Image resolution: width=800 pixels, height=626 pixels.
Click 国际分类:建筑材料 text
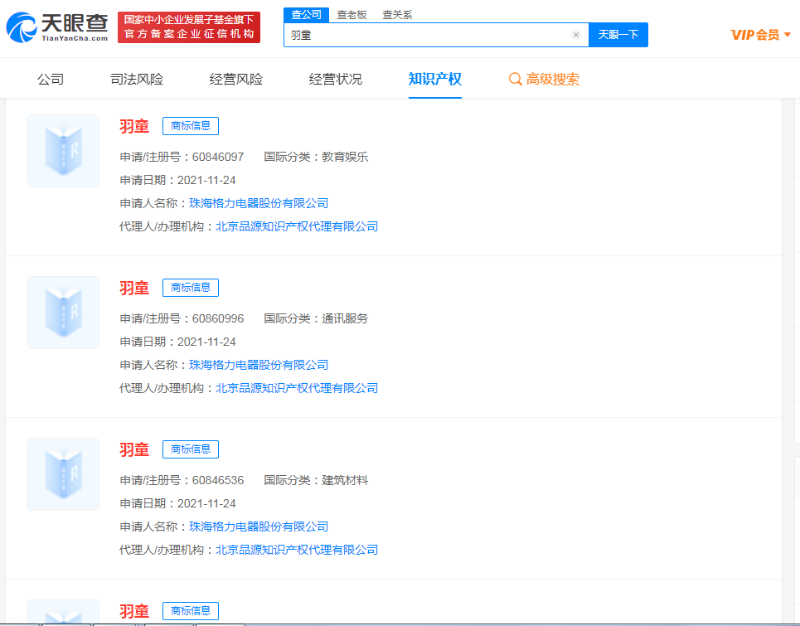[x=316, y=480]
